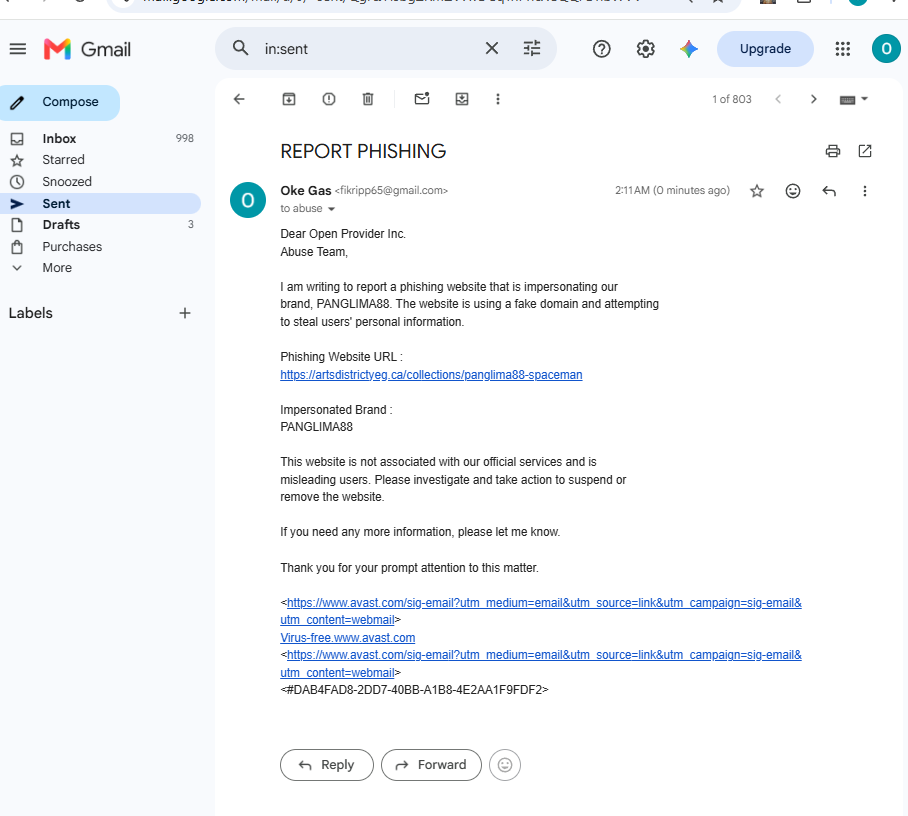Click the search magnifier icon
The width and height of the screenshot is (908, 816).
[x=240, y=48]
